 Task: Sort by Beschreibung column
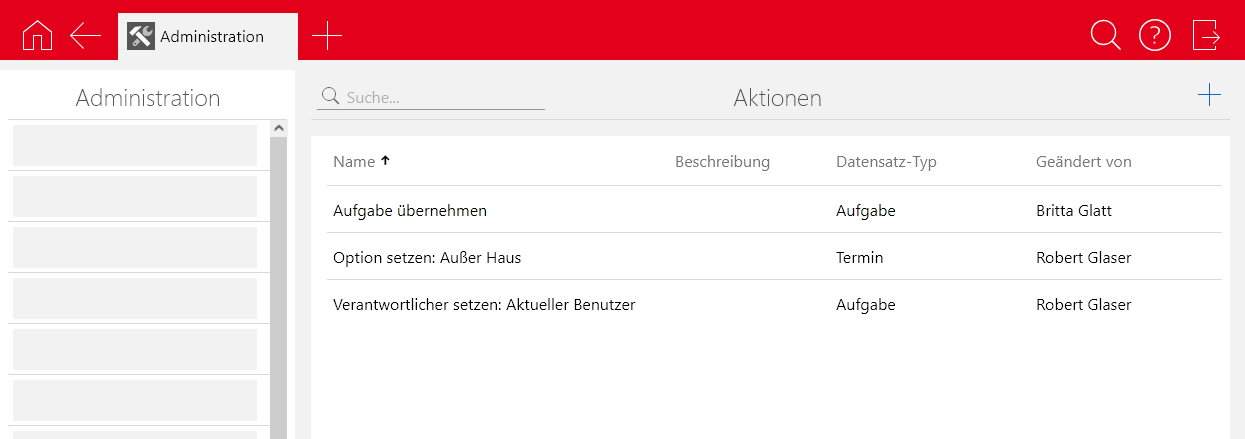pos(722,162)
